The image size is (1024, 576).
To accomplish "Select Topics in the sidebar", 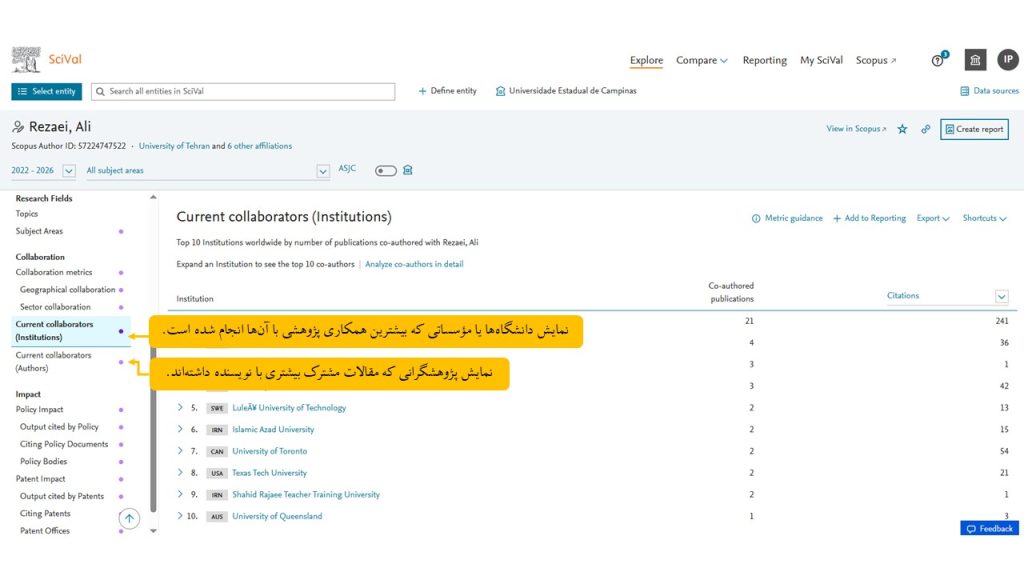I will [x=27, y=214].
